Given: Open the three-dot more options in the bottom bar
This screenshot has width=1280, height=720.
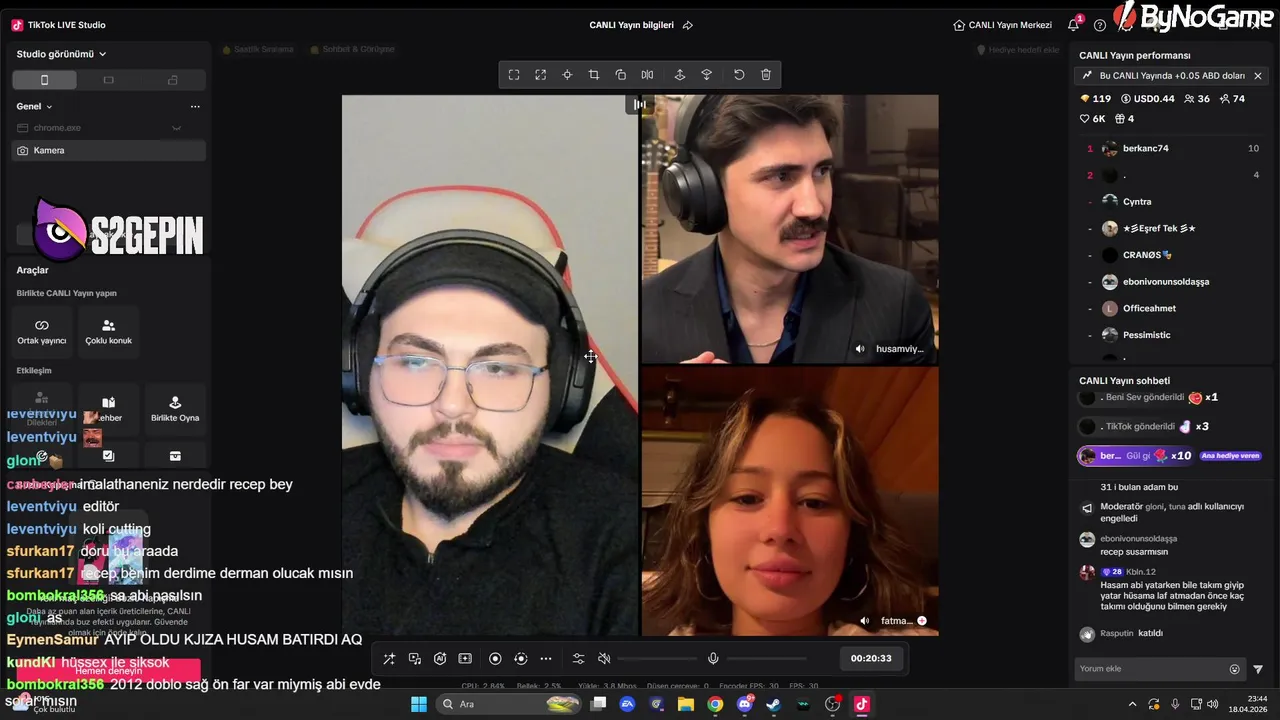Looking at the screenshot, I should click(x=546, y=658).
